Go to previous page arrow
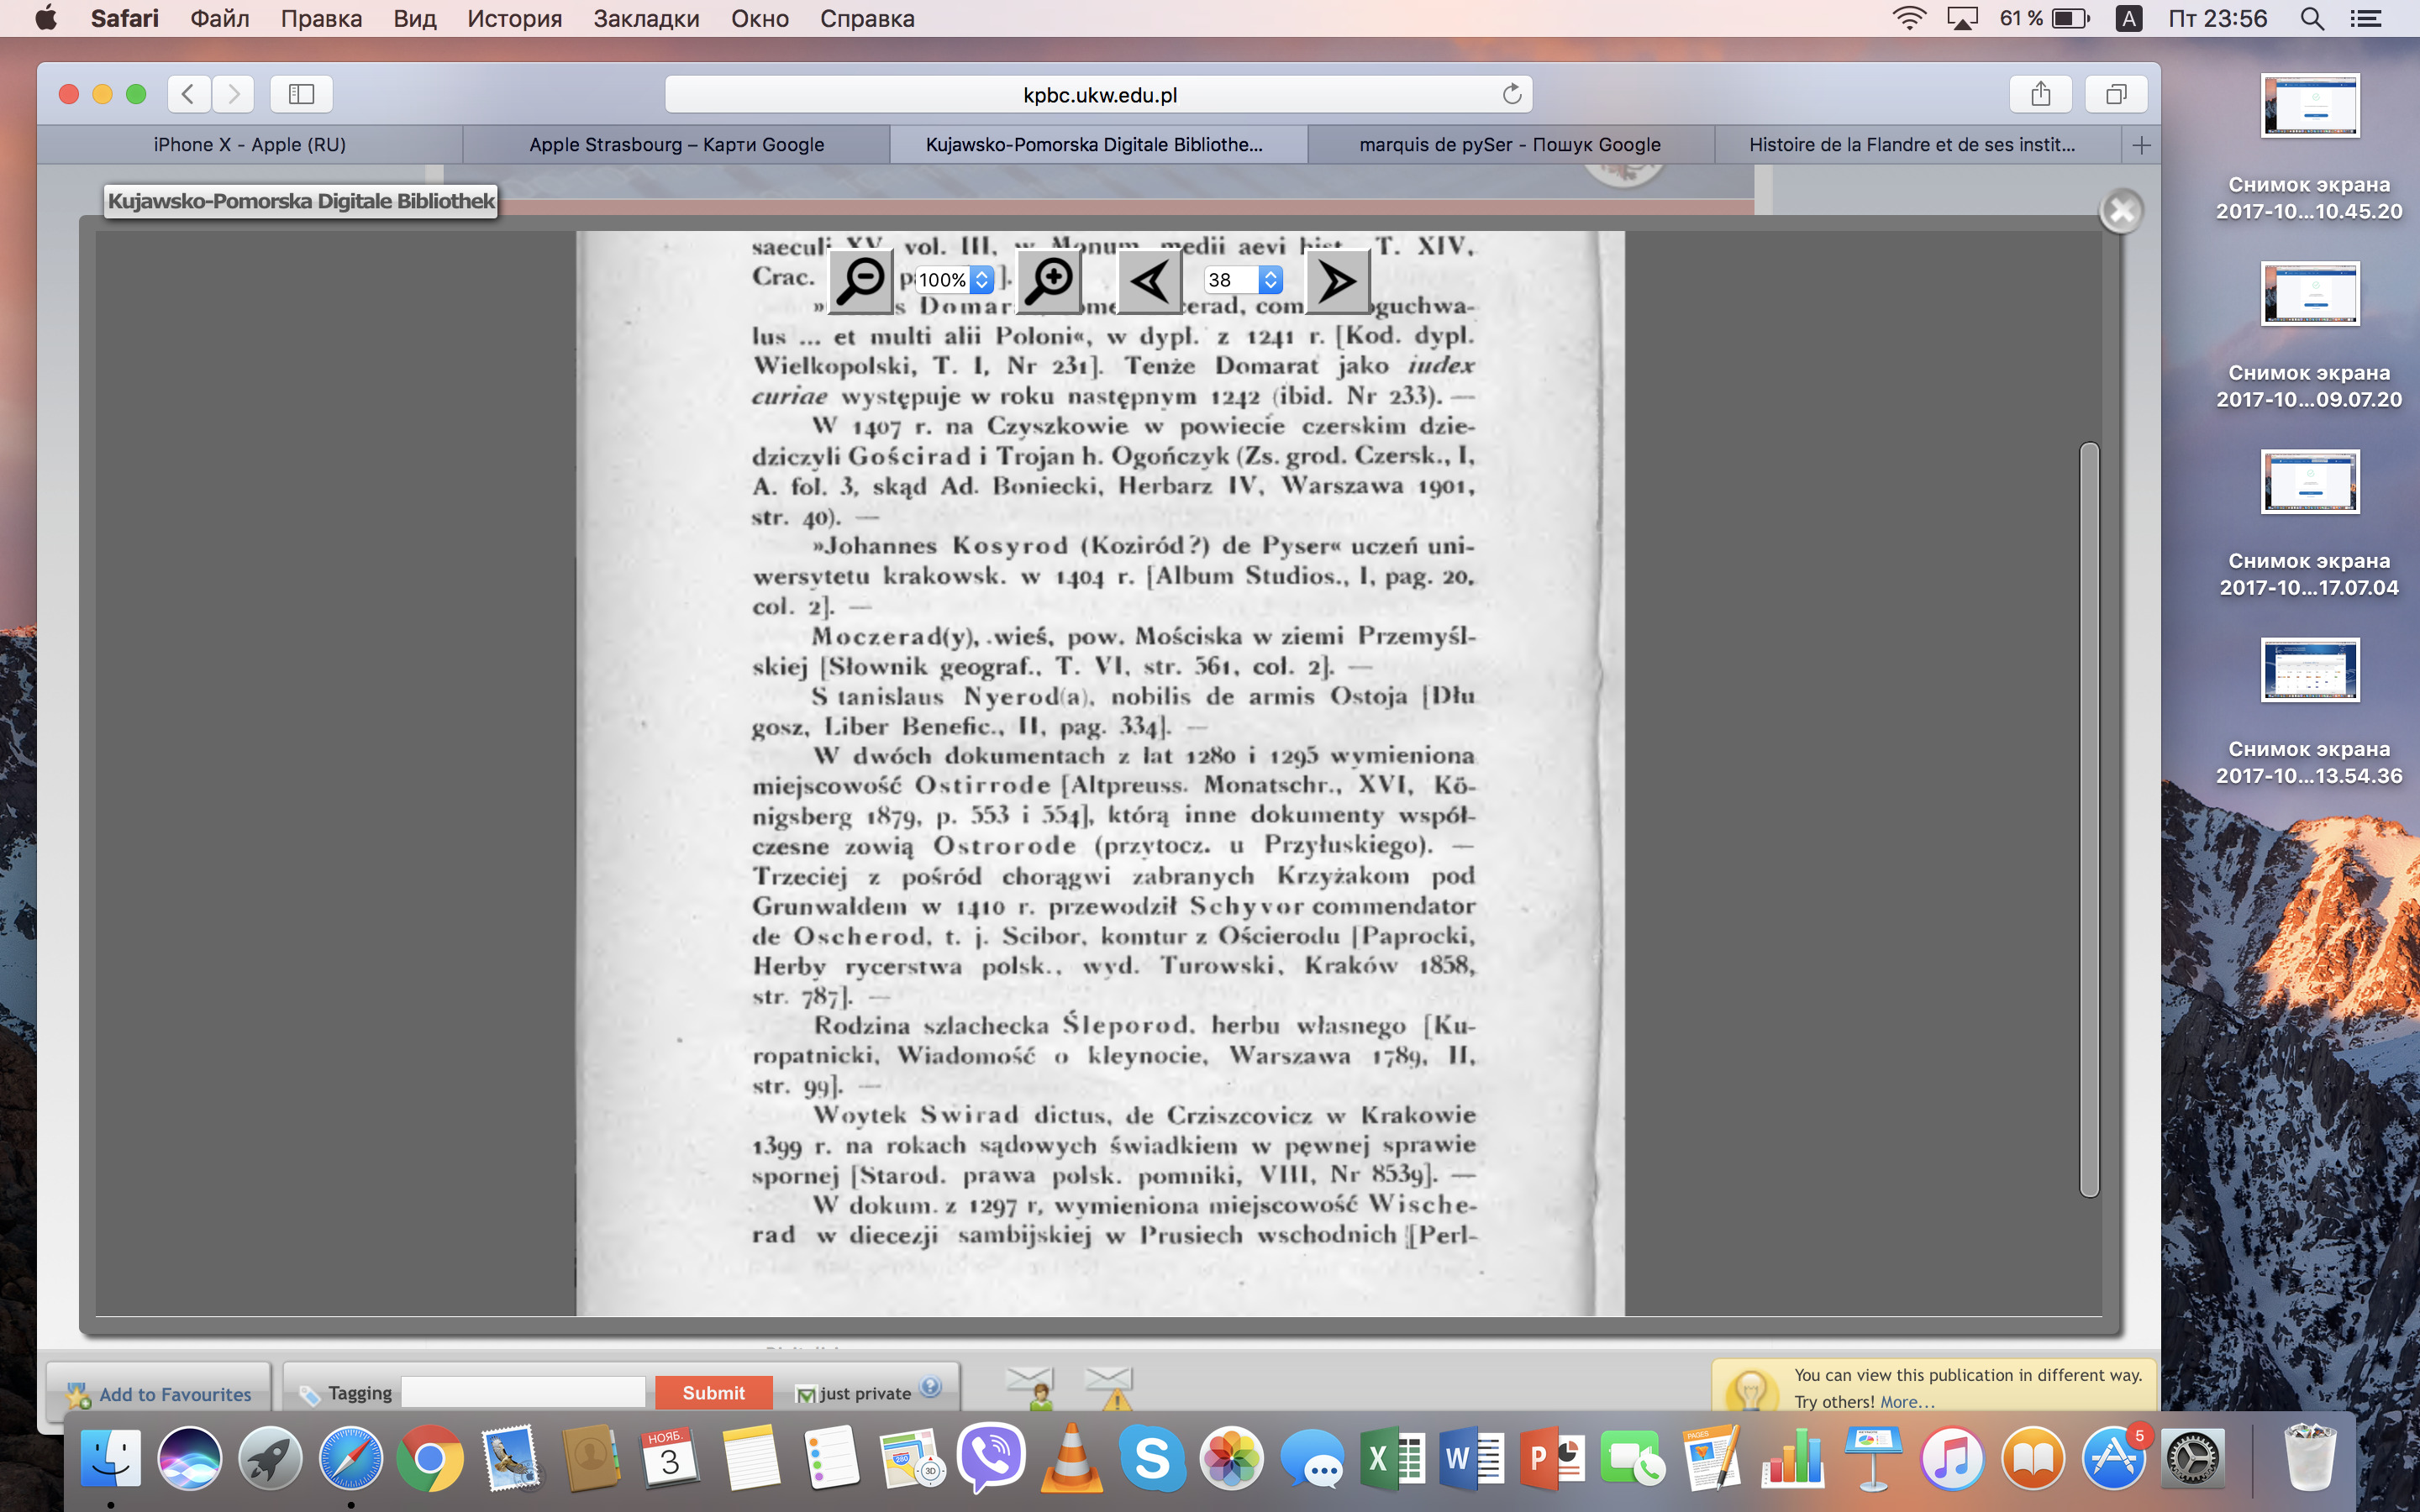Screen dimensions: 2420x1512 pos(1149,281)
